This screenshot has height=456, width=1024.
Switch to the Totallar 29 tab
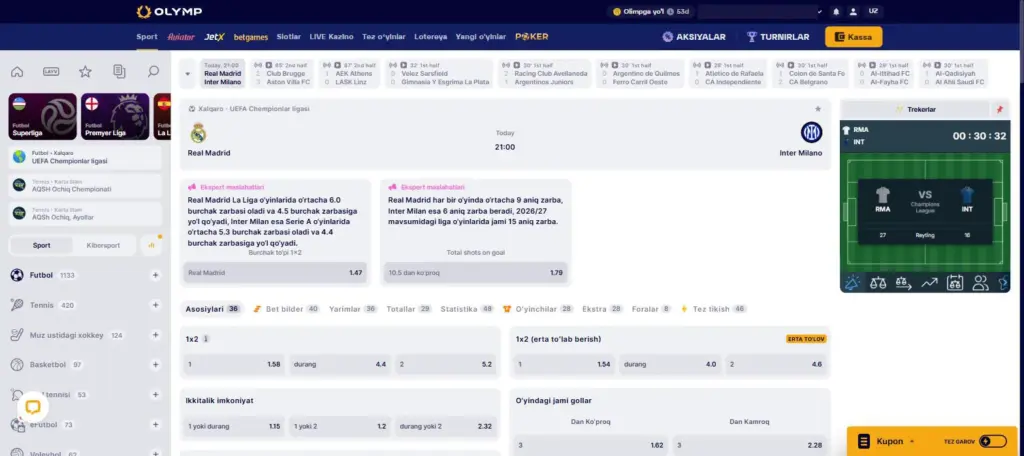409,309
